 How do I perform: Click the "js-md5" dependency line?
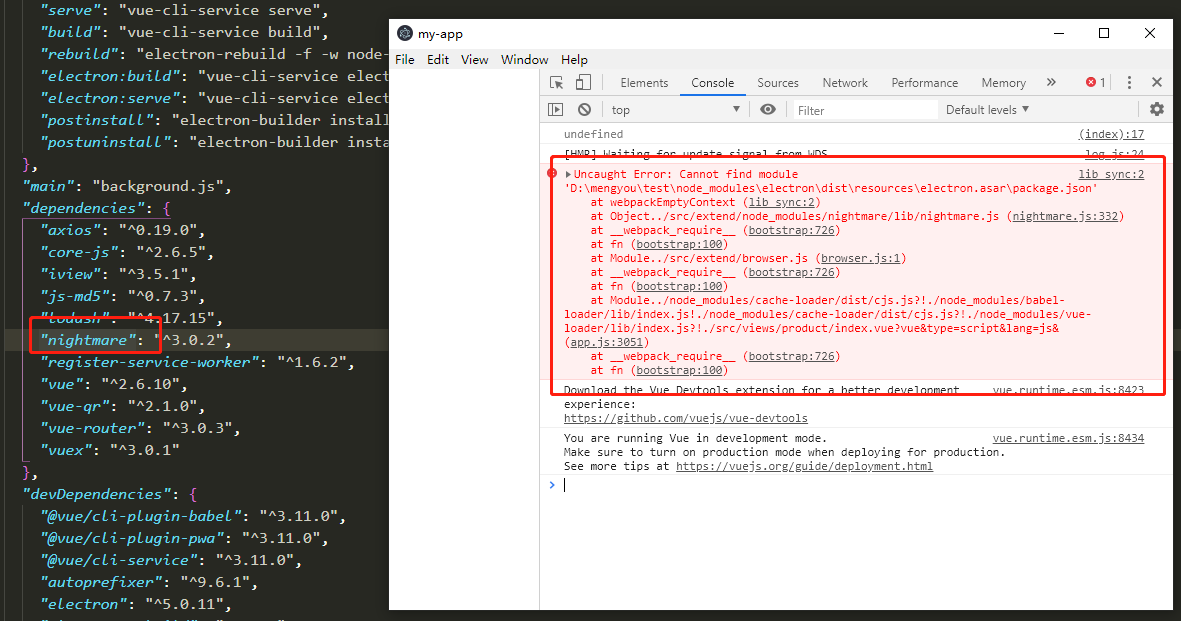click(x=122, y=296)
